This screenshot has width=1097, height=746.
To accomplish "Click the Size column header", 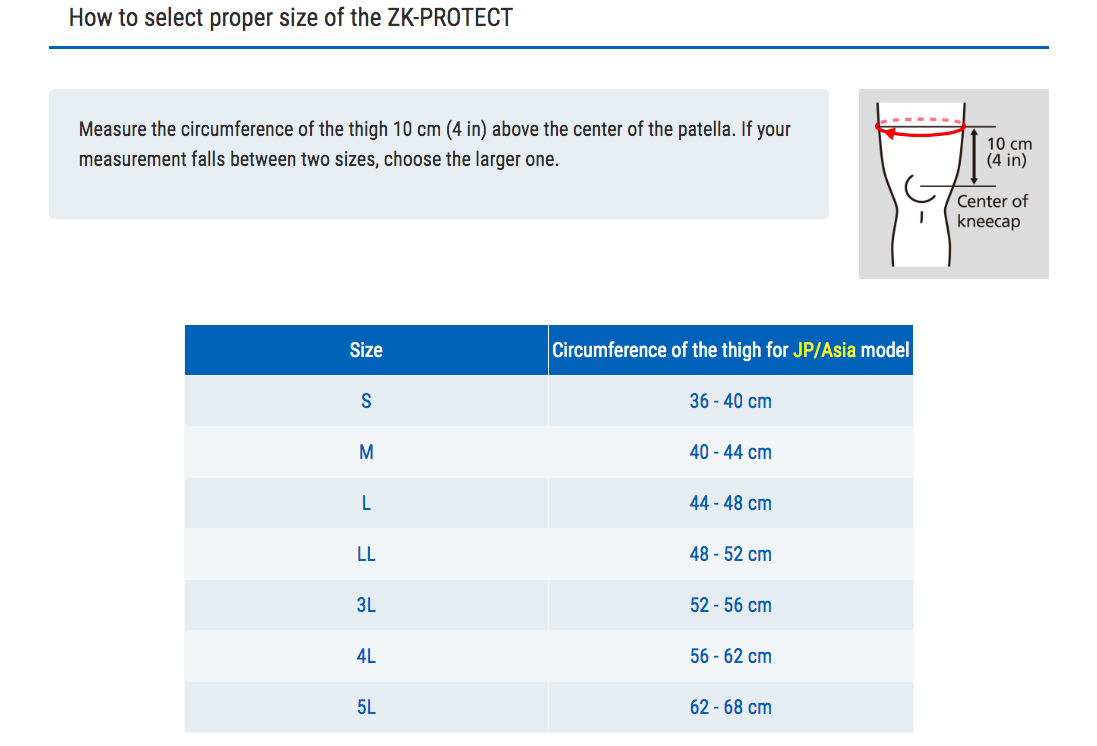I will (x=366, y=350).
